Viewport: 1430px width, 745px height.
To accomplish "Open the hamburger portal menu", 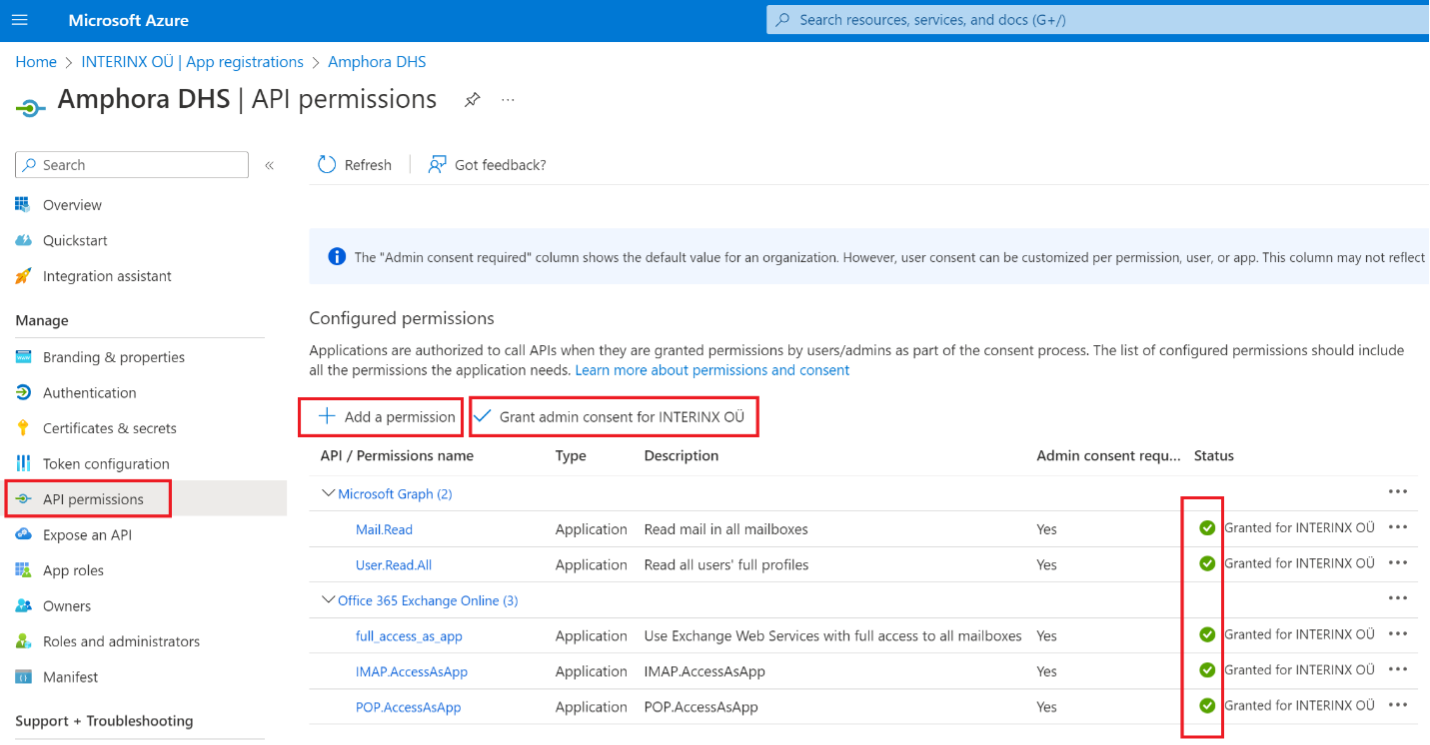I will (20, 20).
